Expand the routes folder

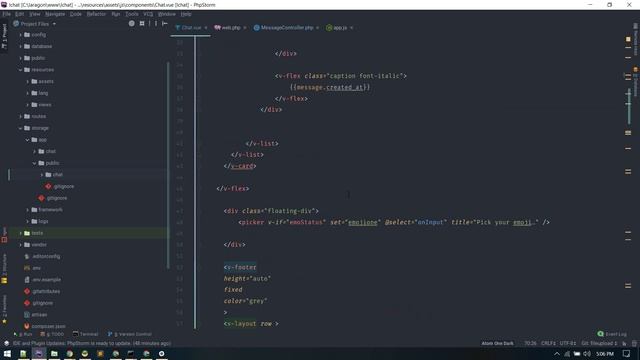click(20, 116)
